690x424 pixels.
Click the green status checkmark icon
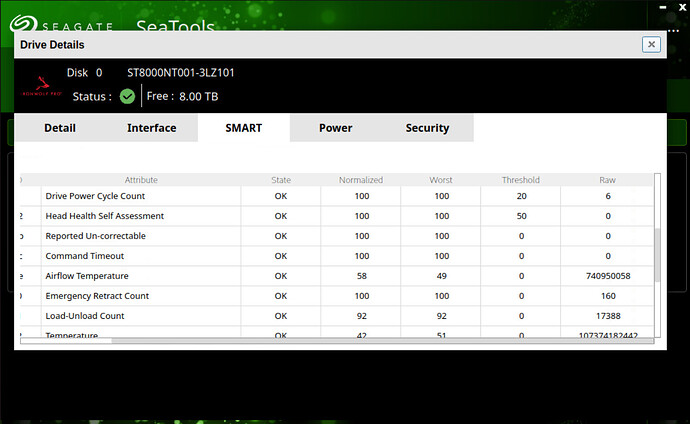pyautogui.click(x=127, y=96)
